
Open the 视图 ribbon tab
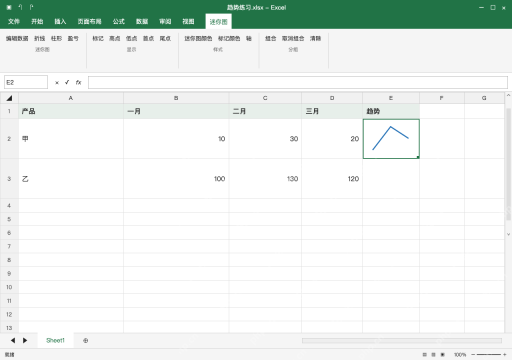(188, 22)
